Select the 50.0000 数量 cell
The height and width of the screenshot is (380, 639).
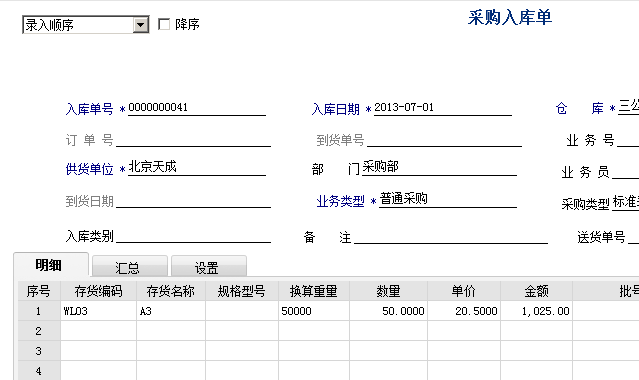pos(388,311)
